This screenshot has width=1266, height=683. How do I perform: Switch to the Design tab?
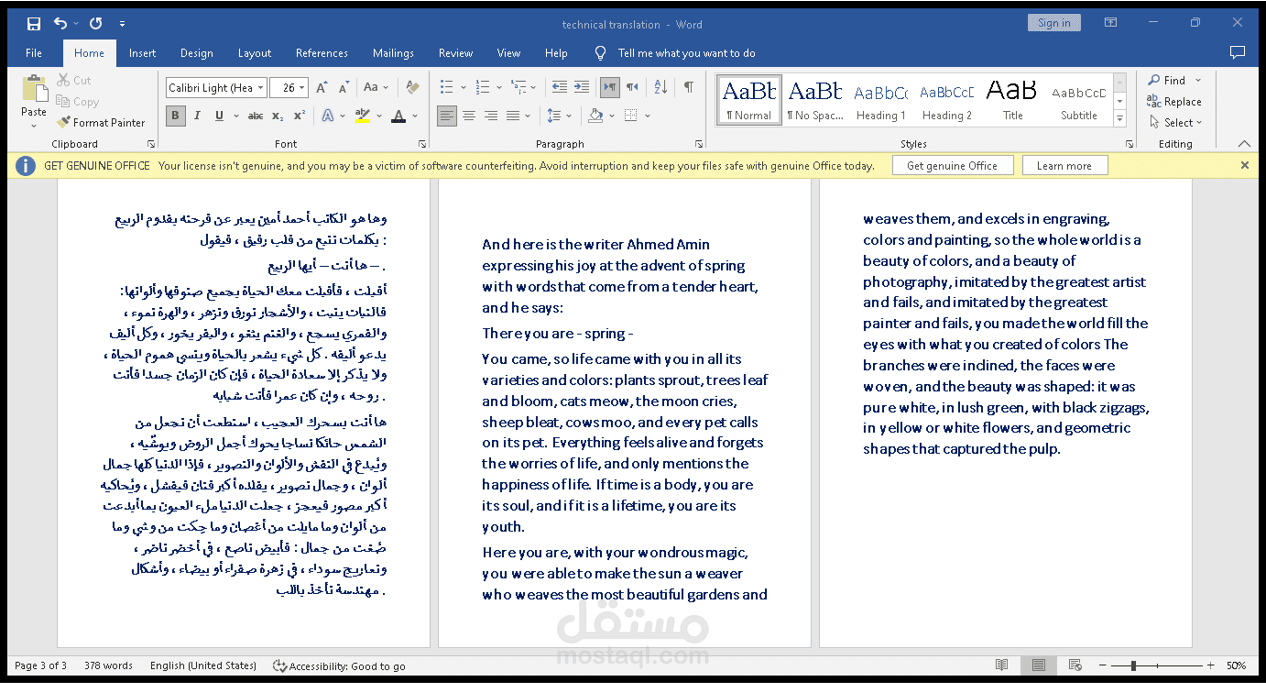coord(197,53)
